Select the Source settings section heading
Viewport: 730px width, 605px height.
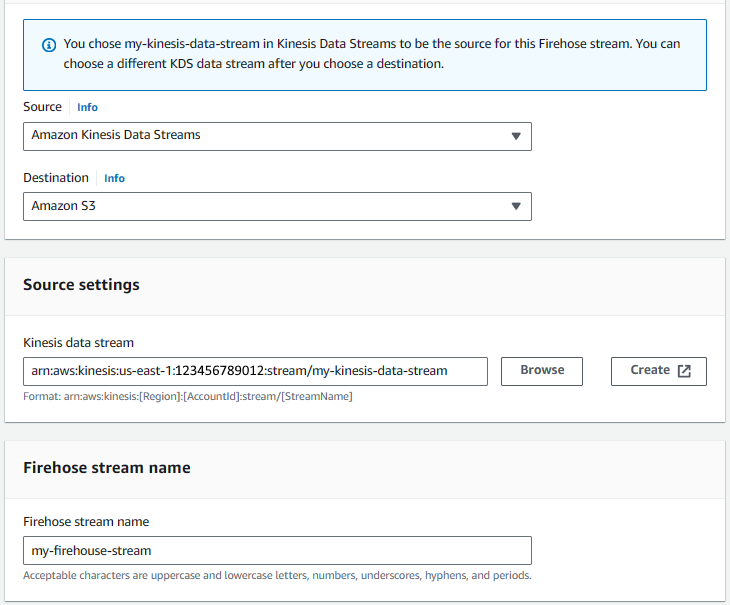[x=81, y=285]
